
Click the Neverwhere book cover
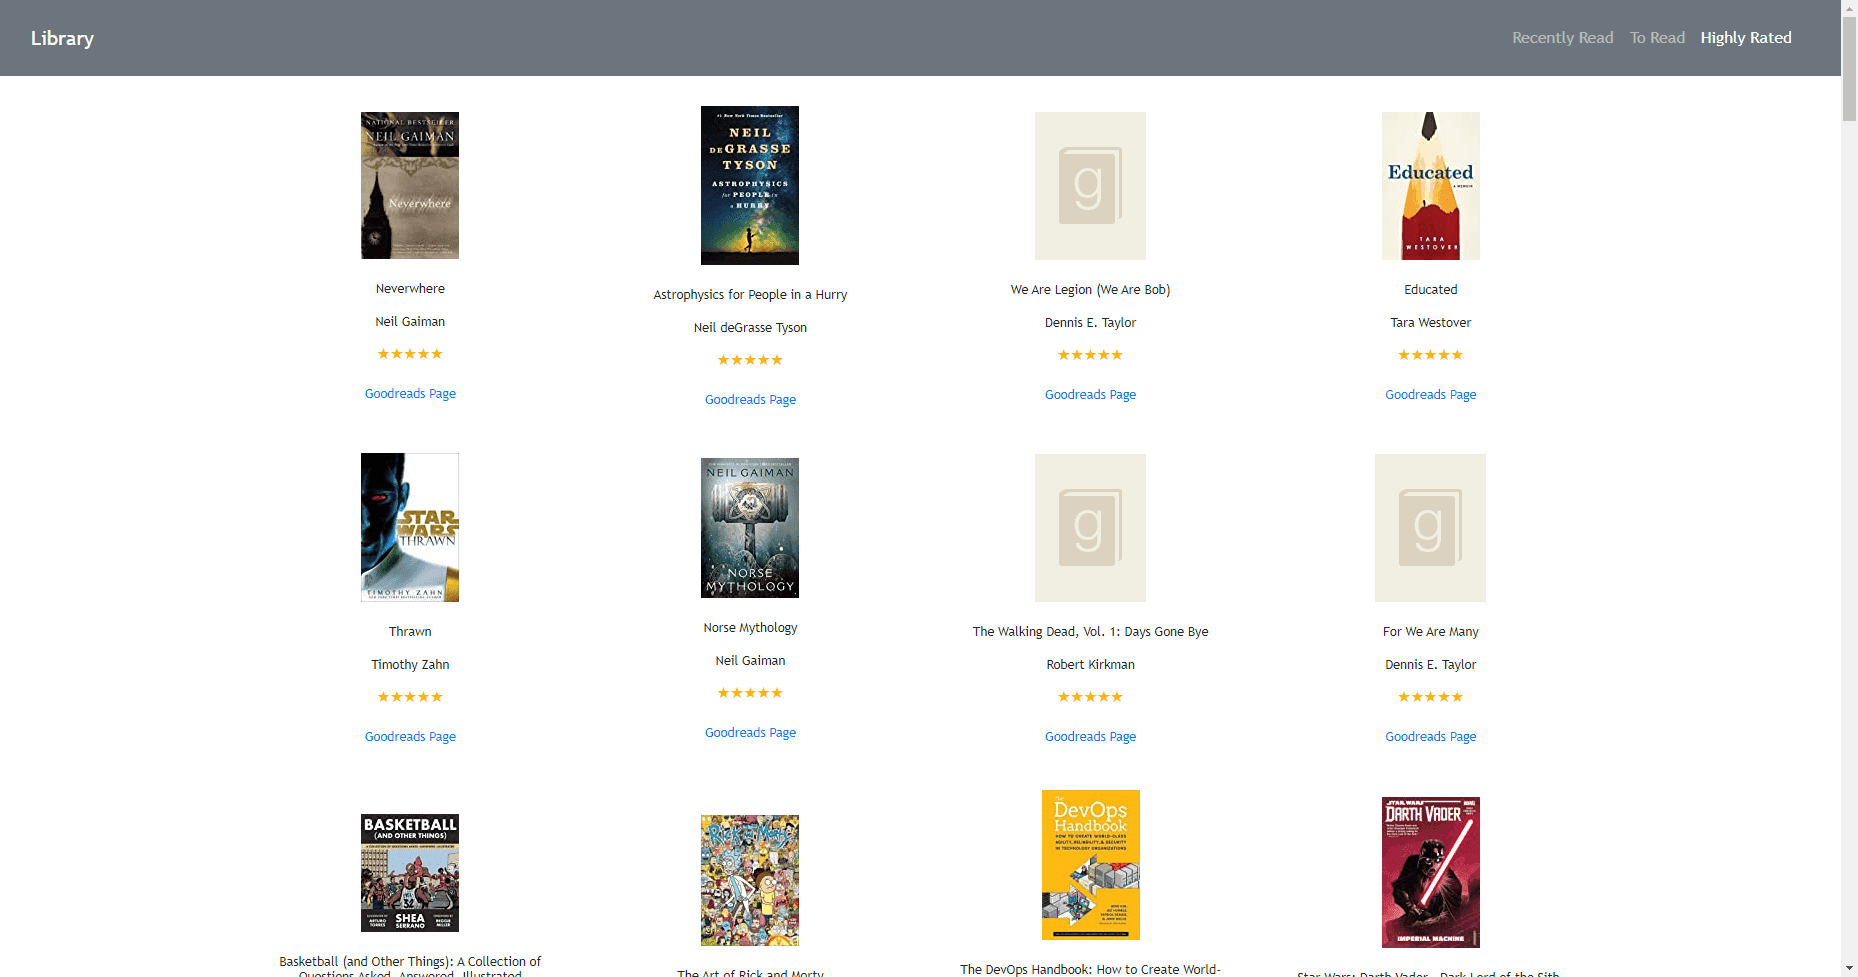click(410, 185)
